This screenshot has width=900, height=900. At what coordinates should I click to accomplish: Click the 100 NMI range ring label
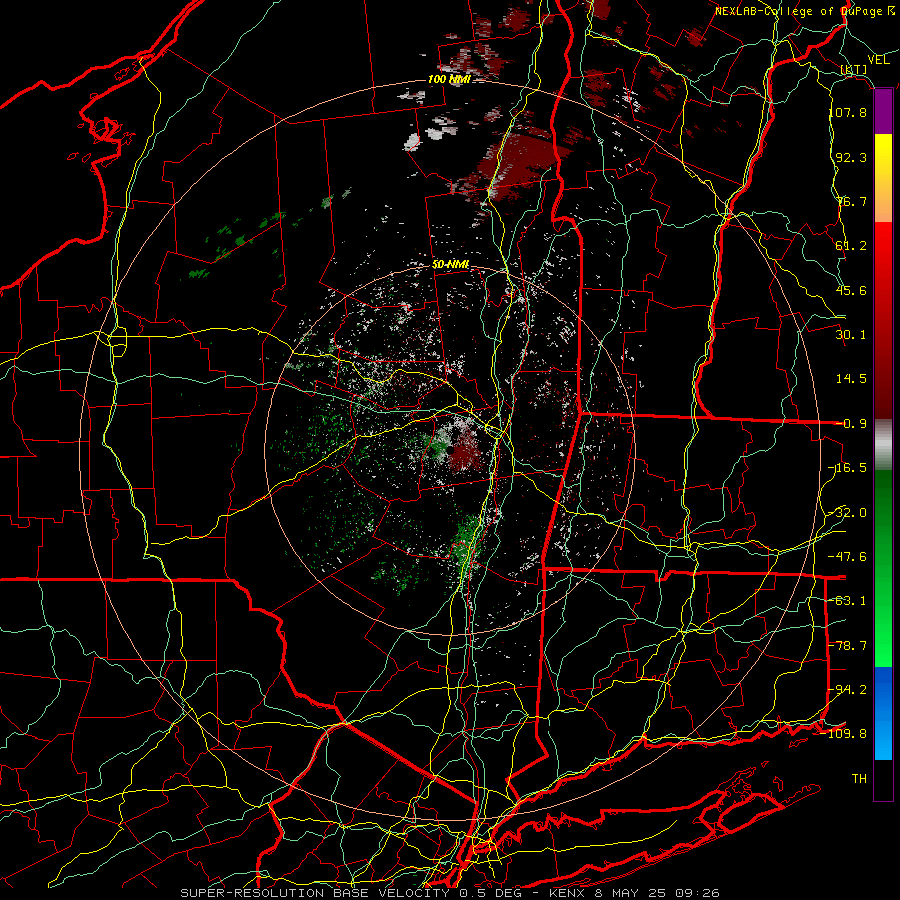pyautogui.click(x=449, y=79)
